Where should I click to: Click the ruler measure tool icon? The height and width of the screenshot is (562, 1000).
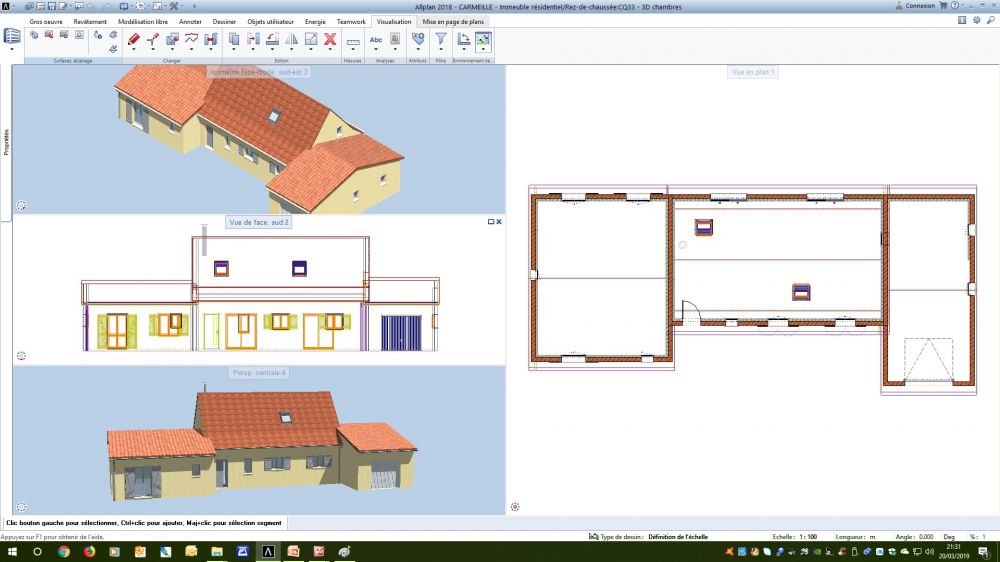[352, 40]
